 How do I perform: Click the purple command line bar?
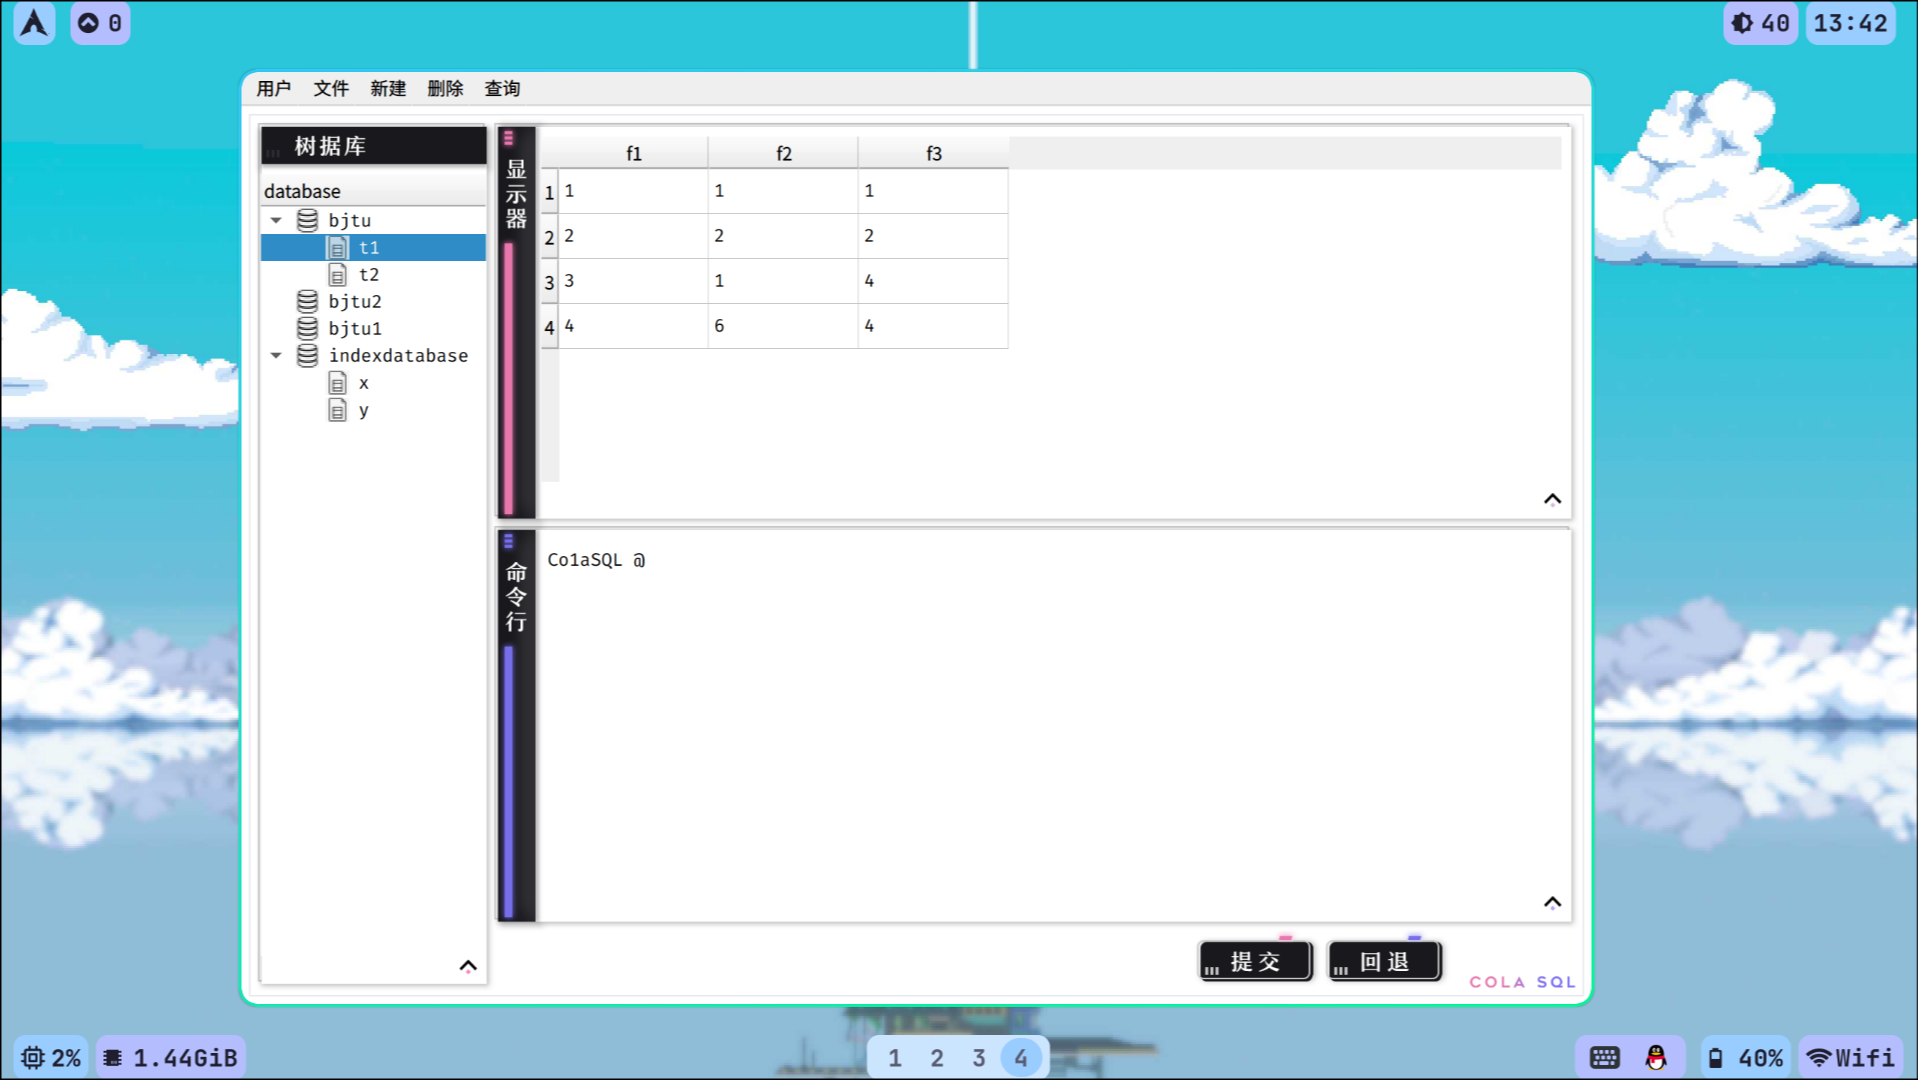pos(508,782)
